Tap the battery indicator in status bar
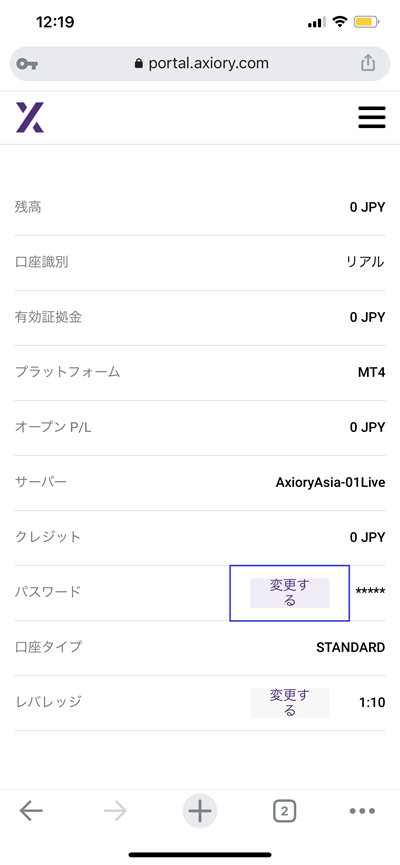This screenshot has height=865, width=400. coord(367,22)
